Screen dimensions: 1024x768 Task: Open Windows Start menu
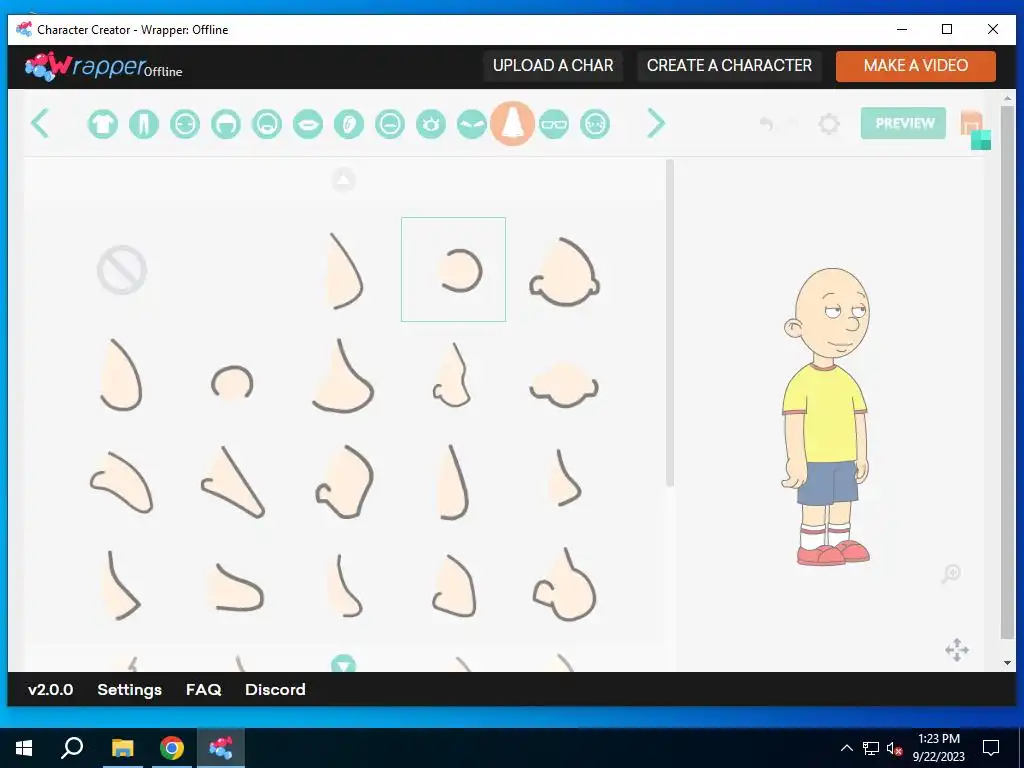tap(24, 748)
